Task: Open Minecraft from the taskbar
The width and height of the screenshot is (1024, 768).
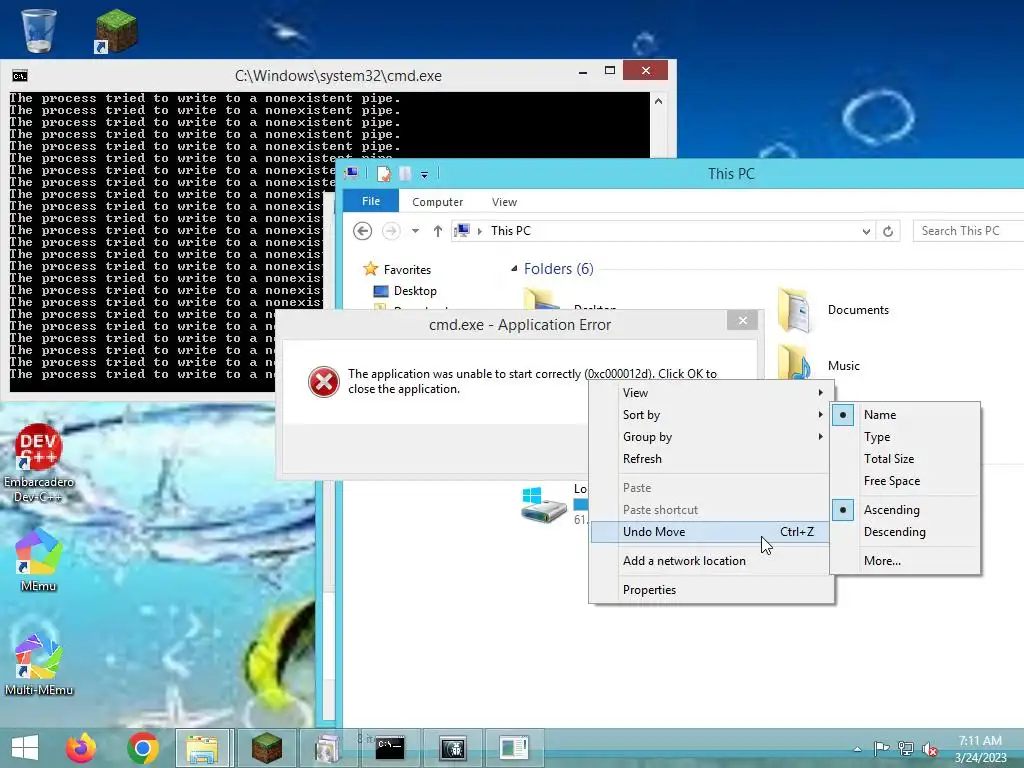Action: click(x=266, y=748)
